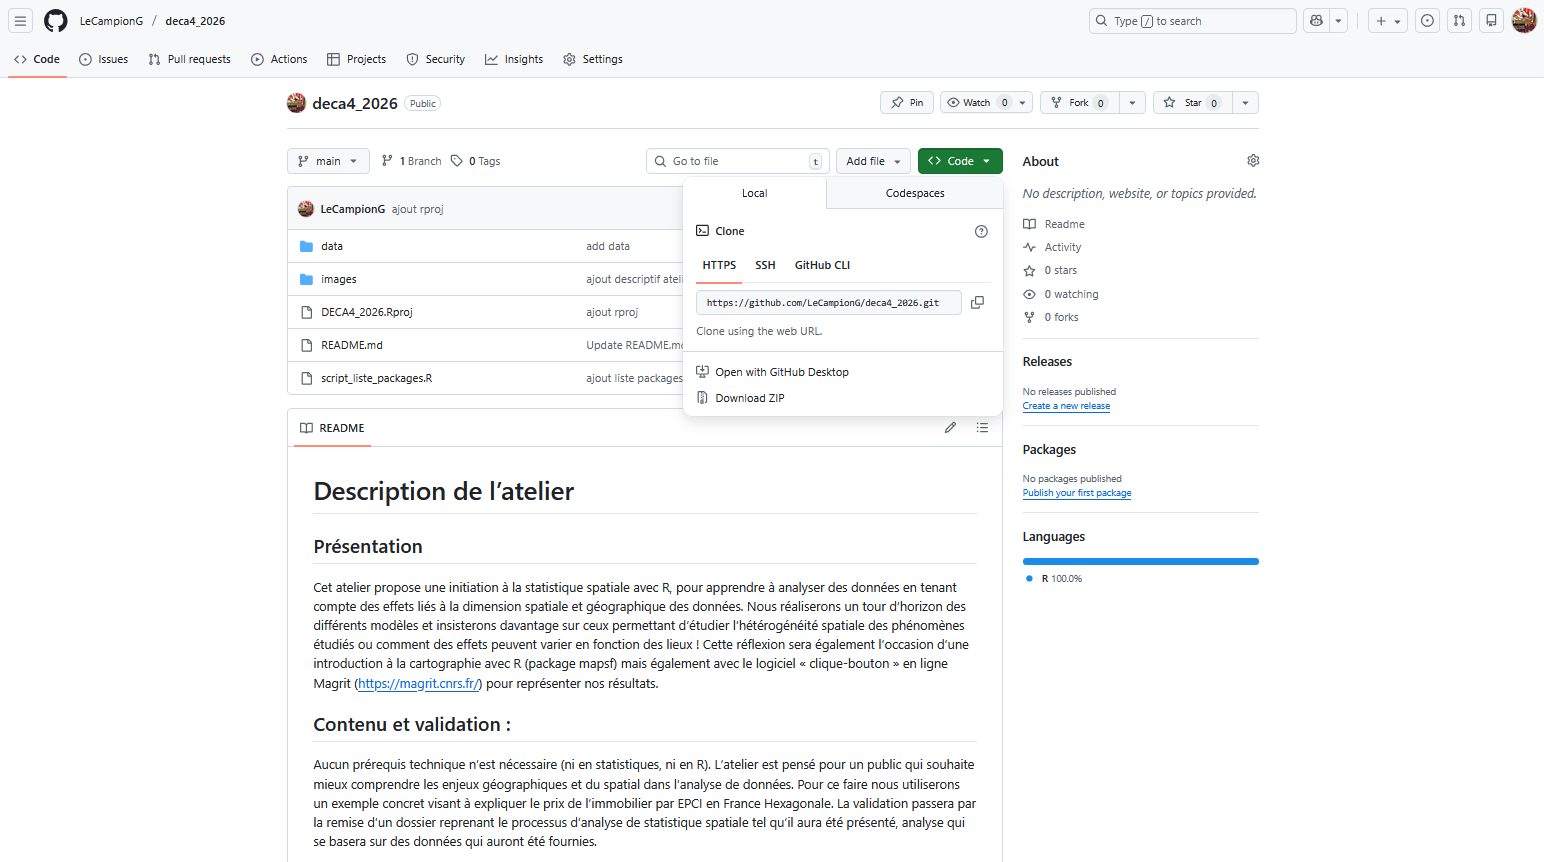Open the hamburger navigation menu
Image resolution: width=1544 pixels, height=862 pixels.
[x=20, y=21]
